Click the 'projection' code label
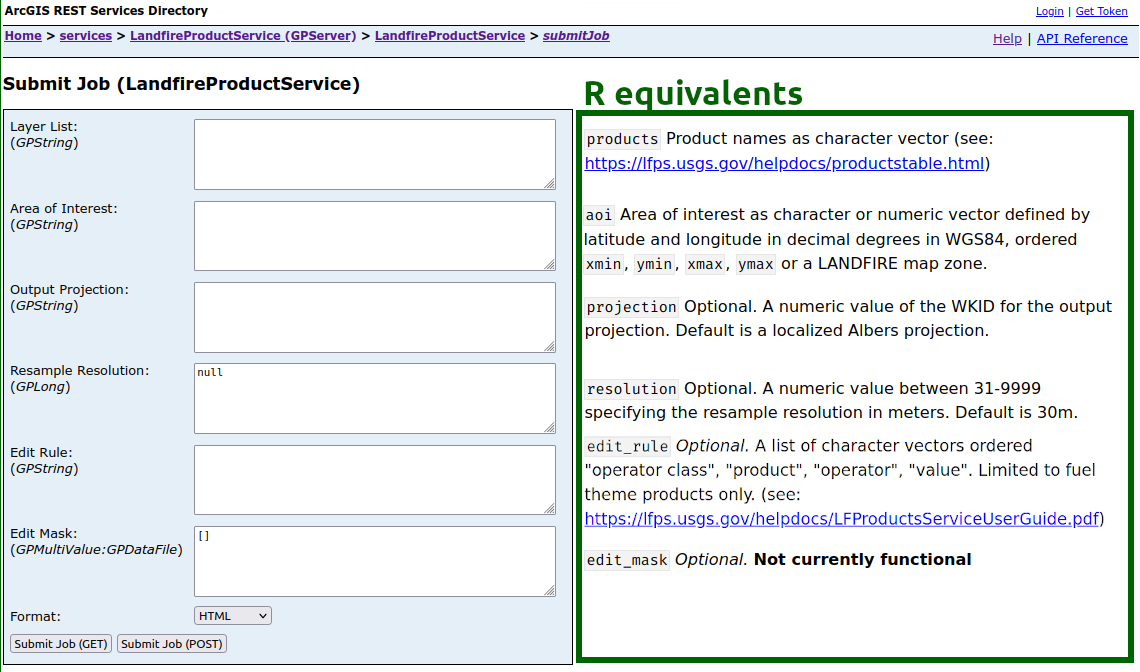 [631, 307]
